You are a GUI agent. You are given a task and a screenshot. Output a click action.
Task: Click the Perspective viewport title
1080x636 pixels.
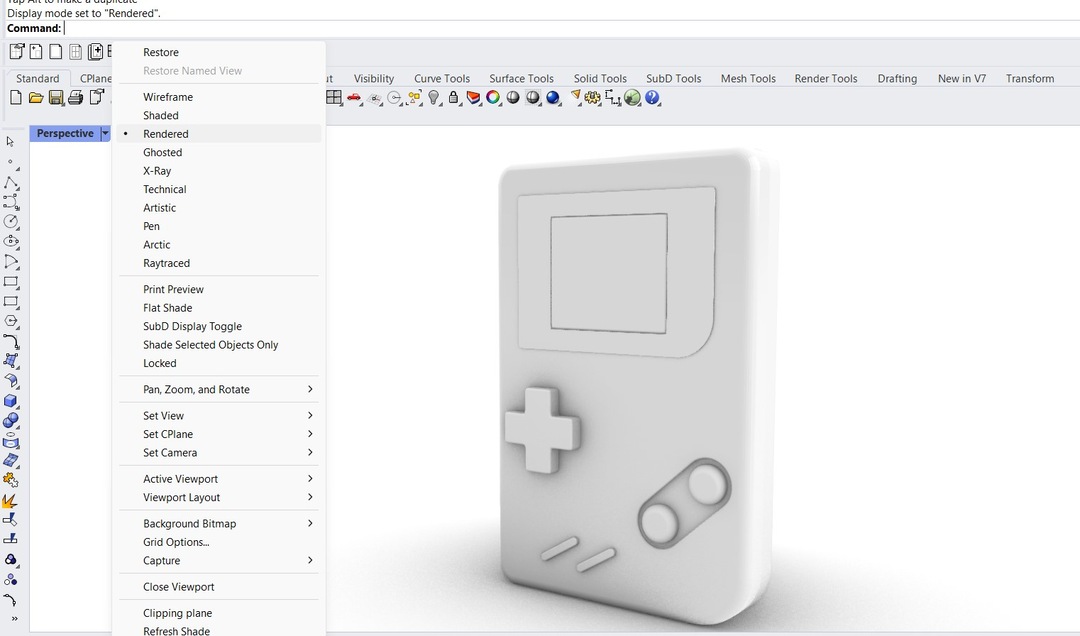coord(65,134)
